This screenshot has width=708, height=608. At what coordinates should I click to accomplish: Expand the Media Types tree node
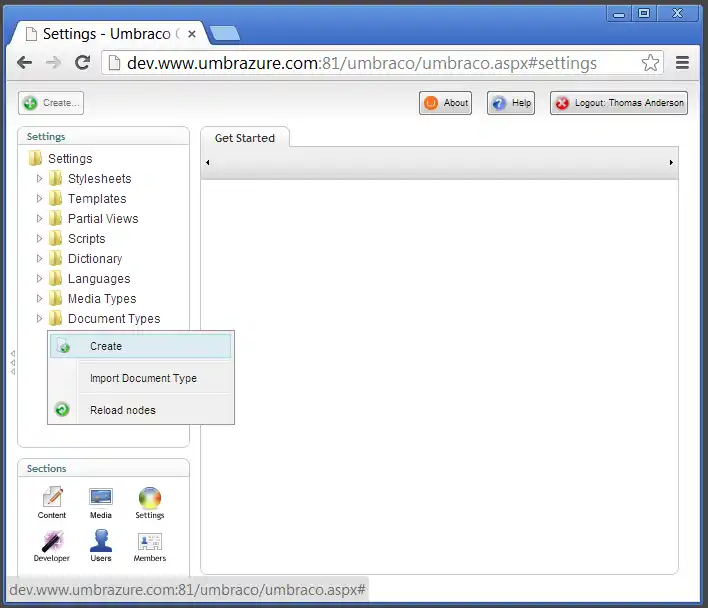[39, 298]
